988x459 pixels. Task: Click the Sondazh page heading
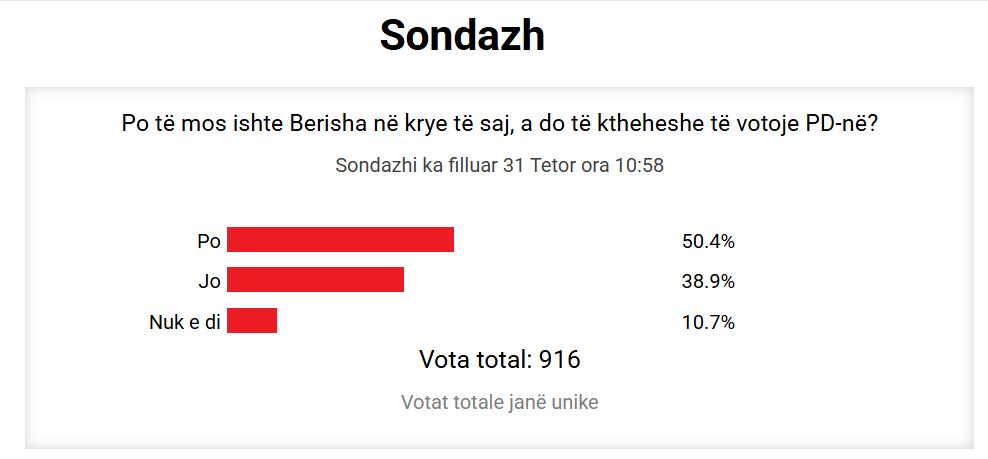pyautogui.click(x=462, y=37)
